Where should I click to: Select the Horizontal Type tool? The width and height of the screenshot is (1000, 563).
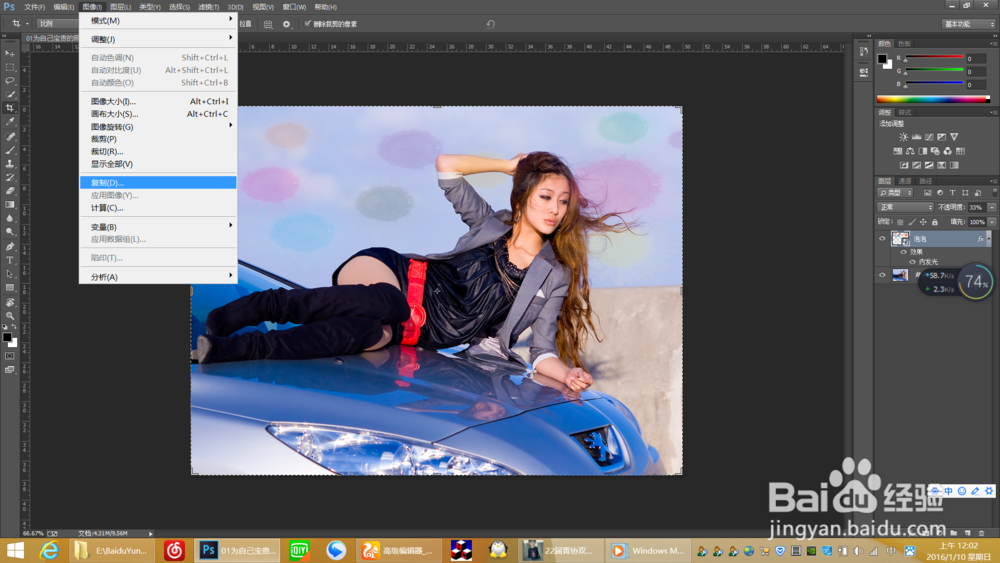(10, 260)
